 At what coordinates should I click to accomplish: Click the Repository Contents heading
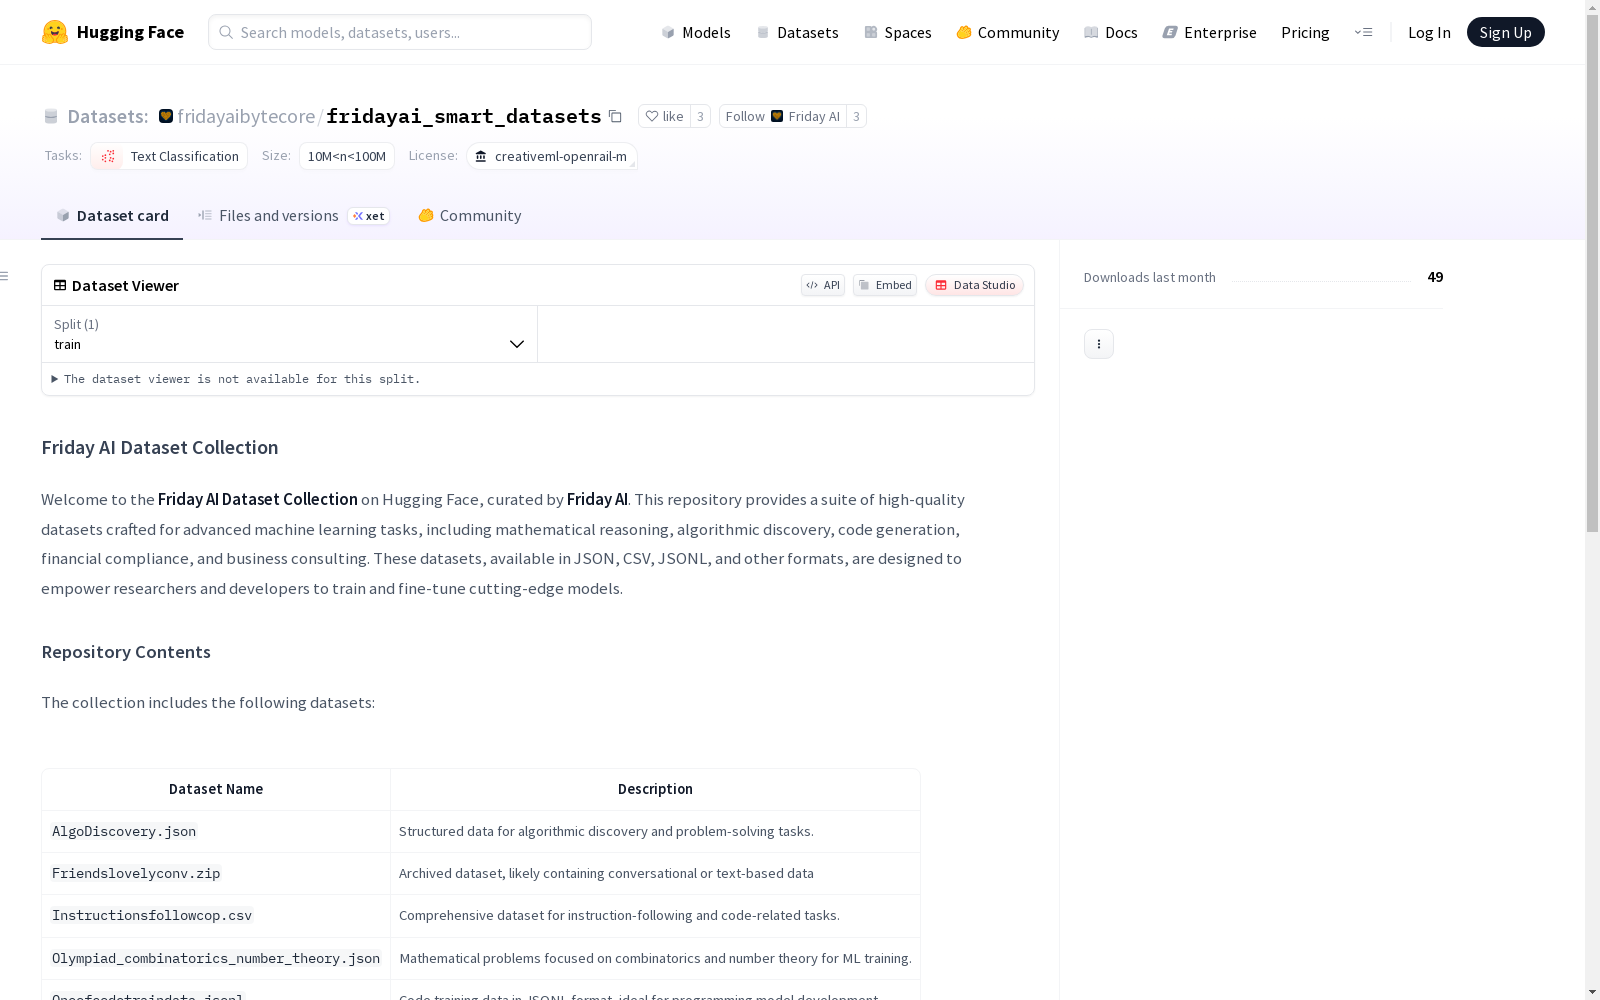tap(126, 652)
